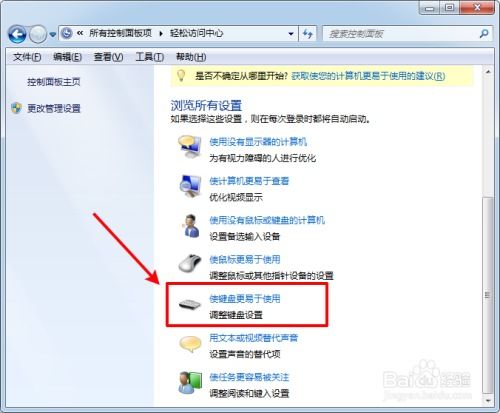The height and width of the screenshot is (413, 500).
Task: Click the speech bubble sound alternatives icon
Action: [190, 344]
